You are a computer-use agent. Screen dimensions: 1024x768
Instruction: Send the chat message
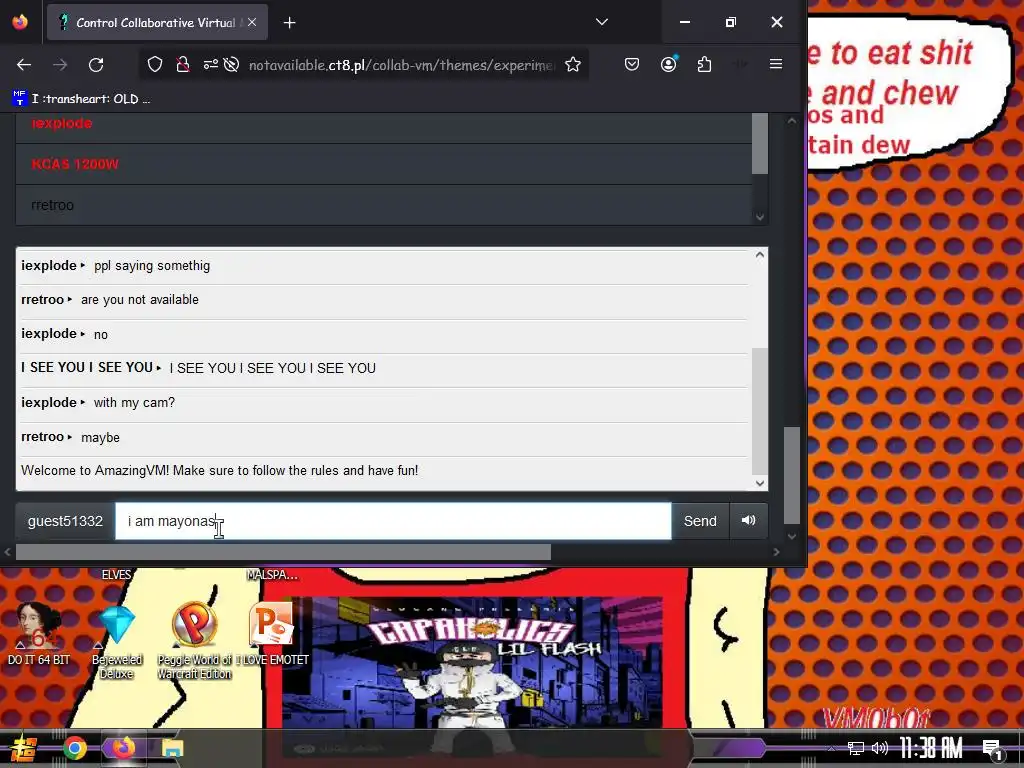[x=700, y=521]
